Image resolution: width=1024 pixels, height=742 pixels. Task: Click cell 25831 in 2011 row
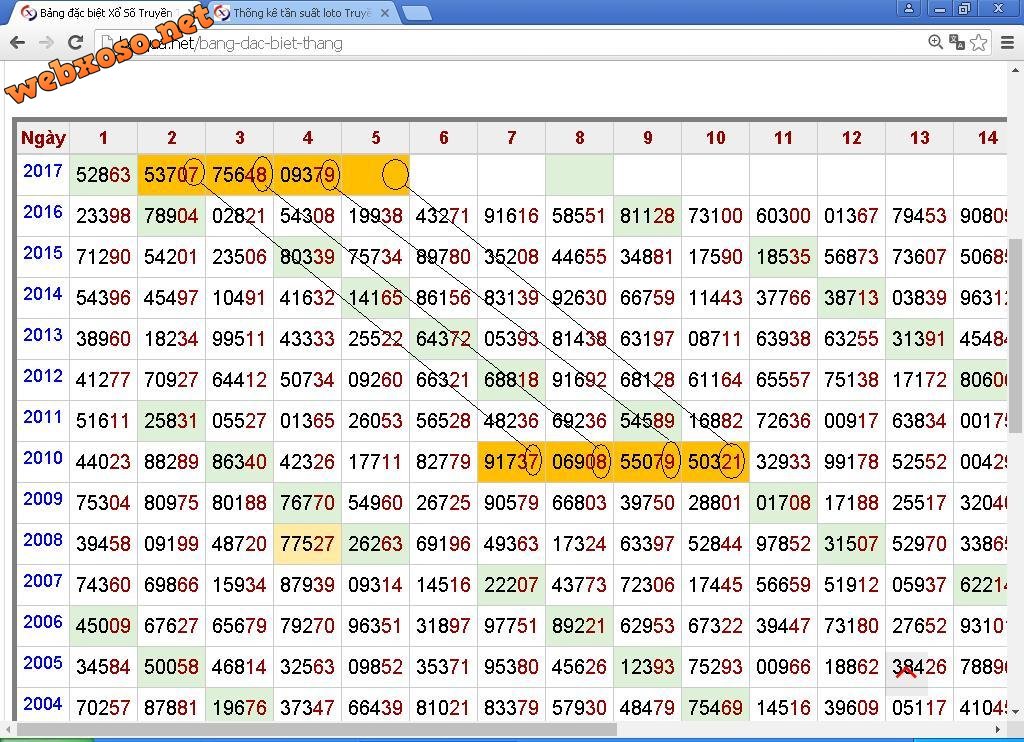(x=171, y=421)
